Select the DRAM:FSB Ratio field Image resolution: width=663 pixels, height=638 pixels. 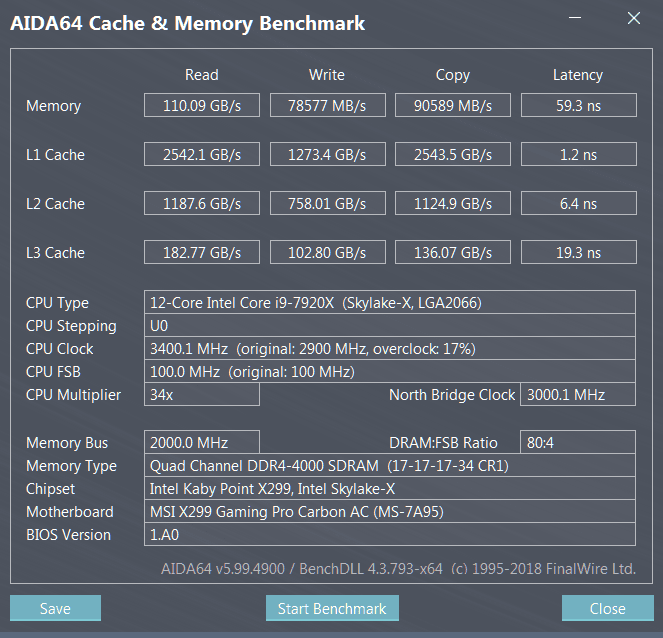tap(578, 443)
